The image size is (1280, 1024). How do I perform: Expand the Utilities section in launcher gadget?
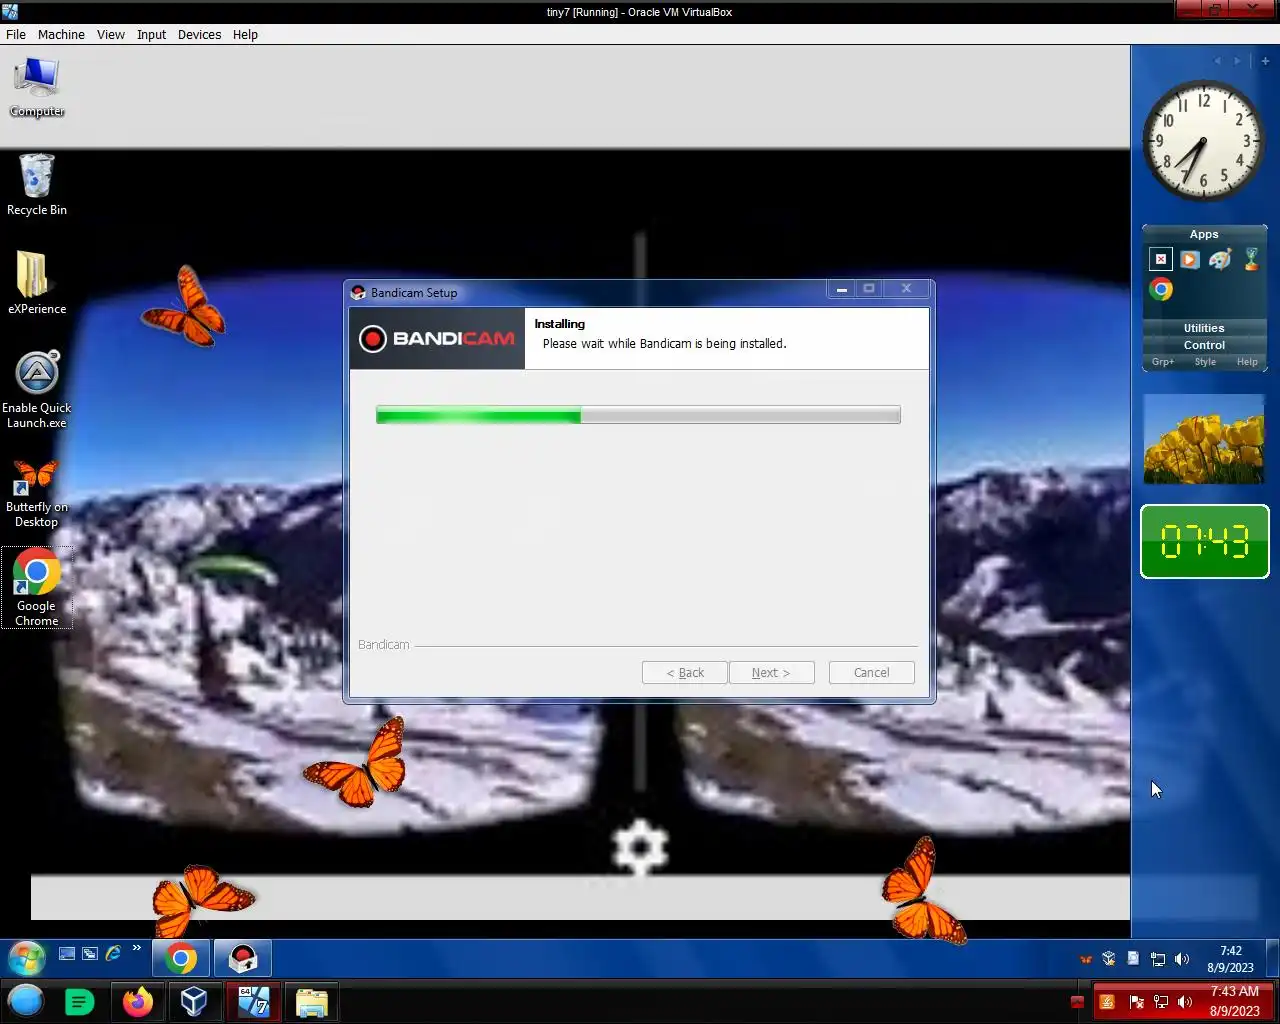click(x=1204, y=328)
